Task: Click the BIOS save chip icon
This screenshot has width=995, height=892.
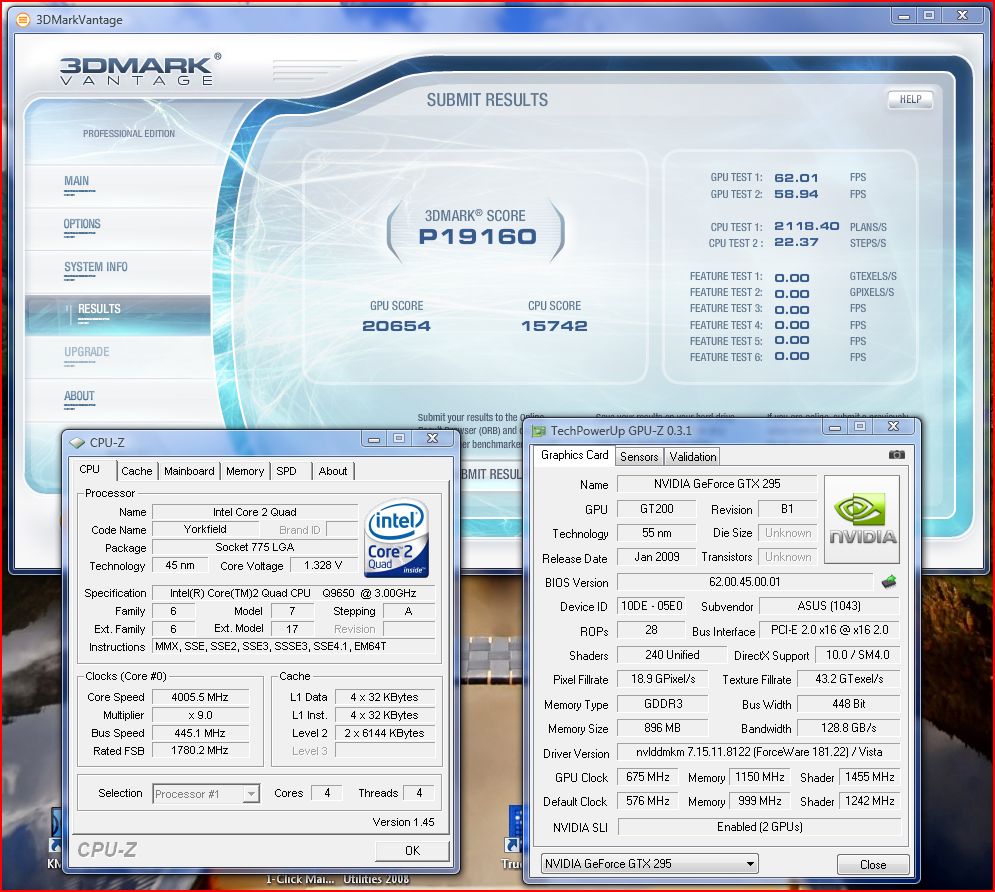Action: (887, 581)
